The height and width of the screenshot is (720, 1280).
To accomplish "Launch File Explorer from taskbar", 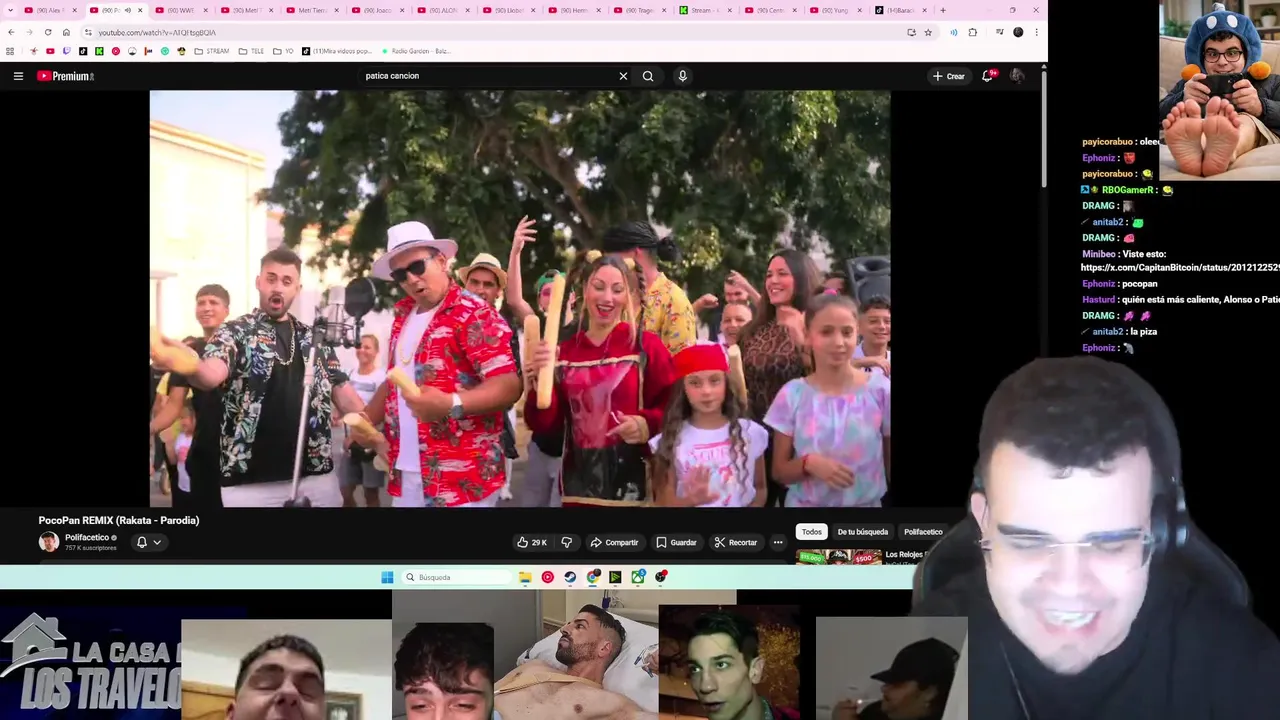I will (x=525, y=577).
